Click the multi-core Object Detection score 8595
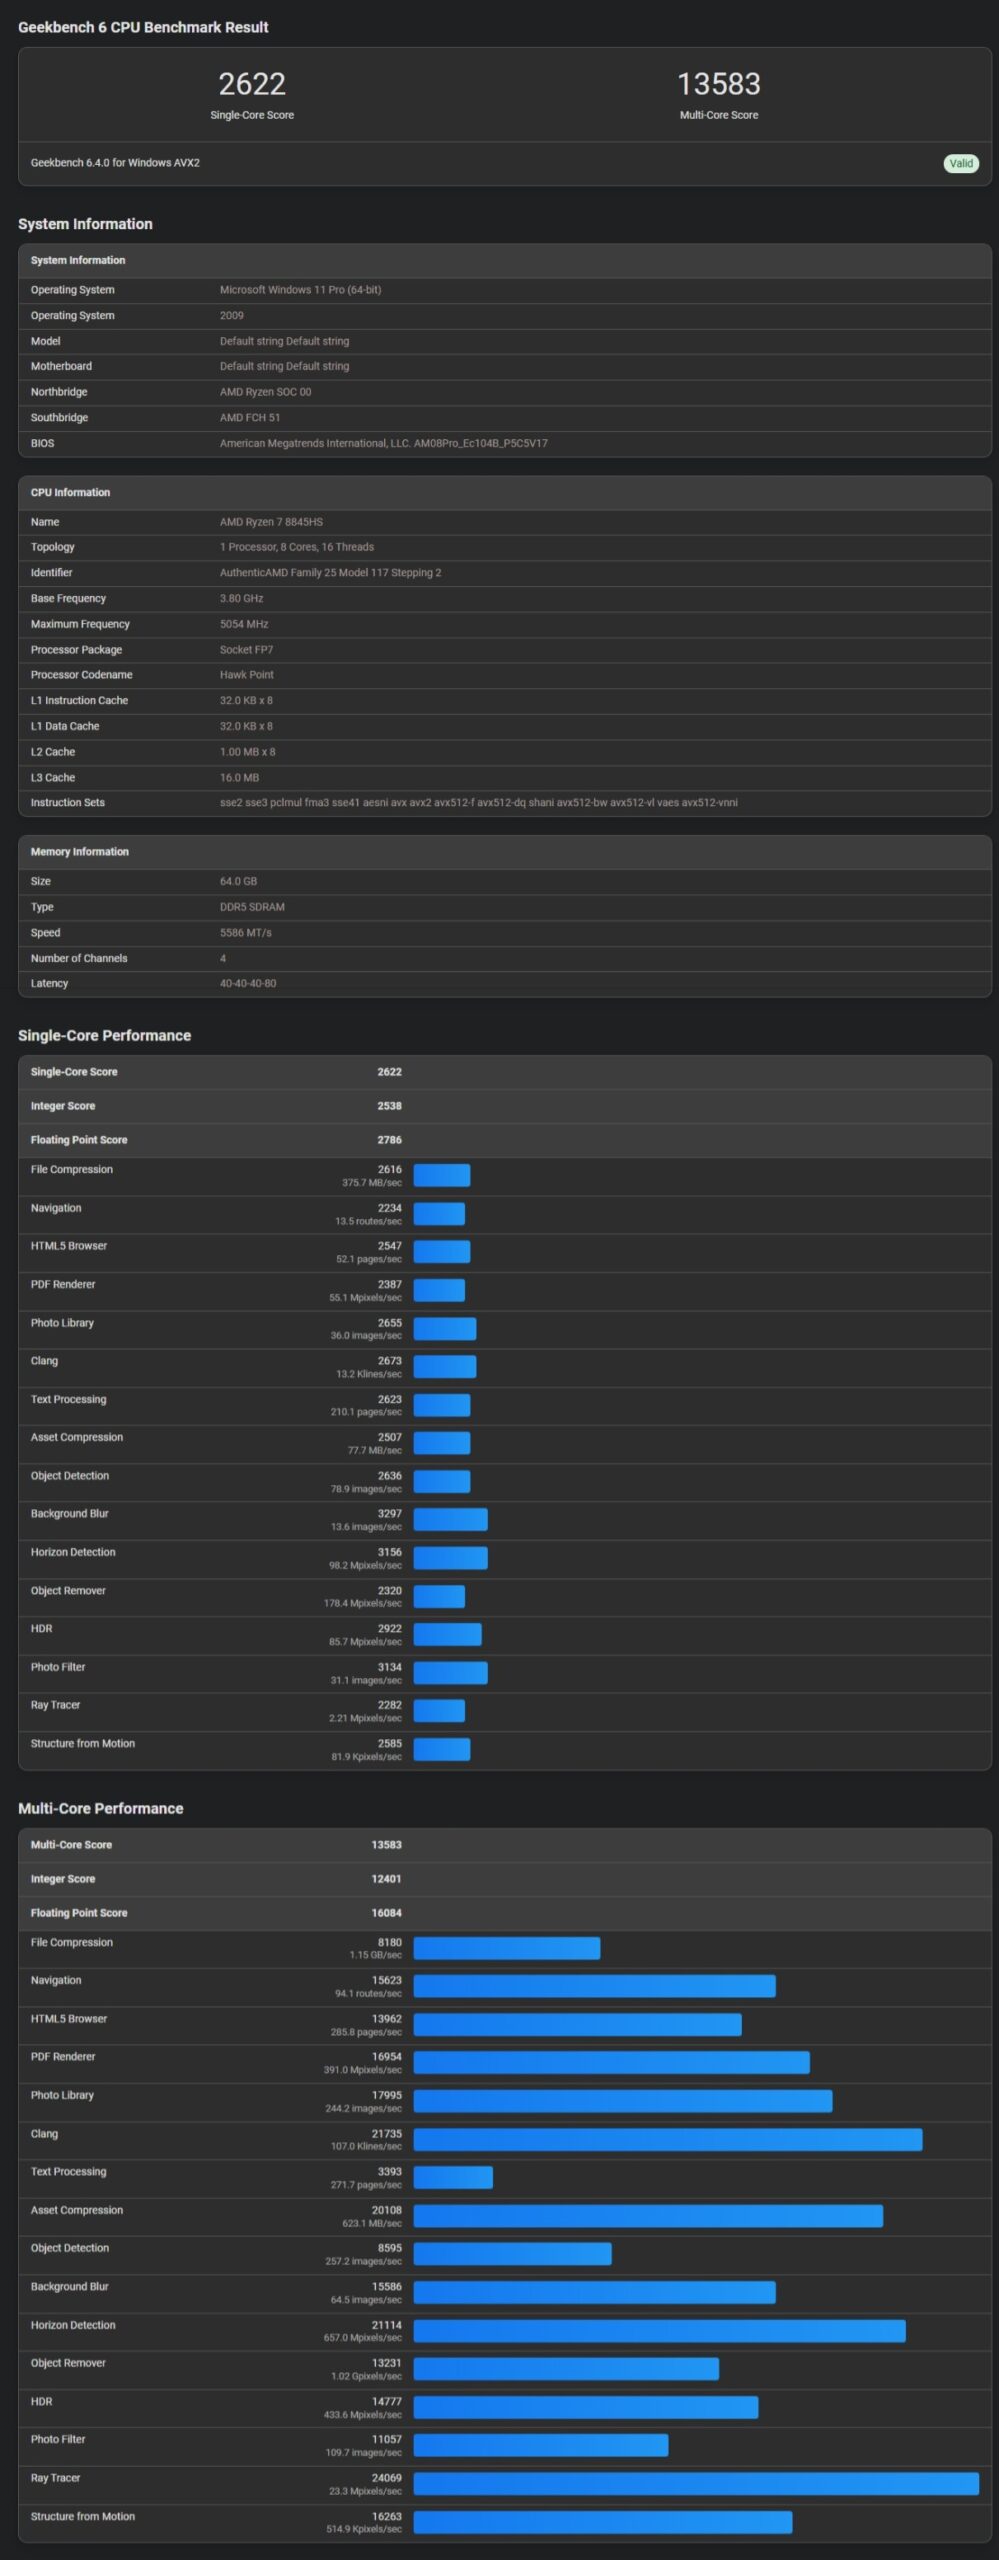The width and height of the screenshot is (999, 2560). point(389,2248)
